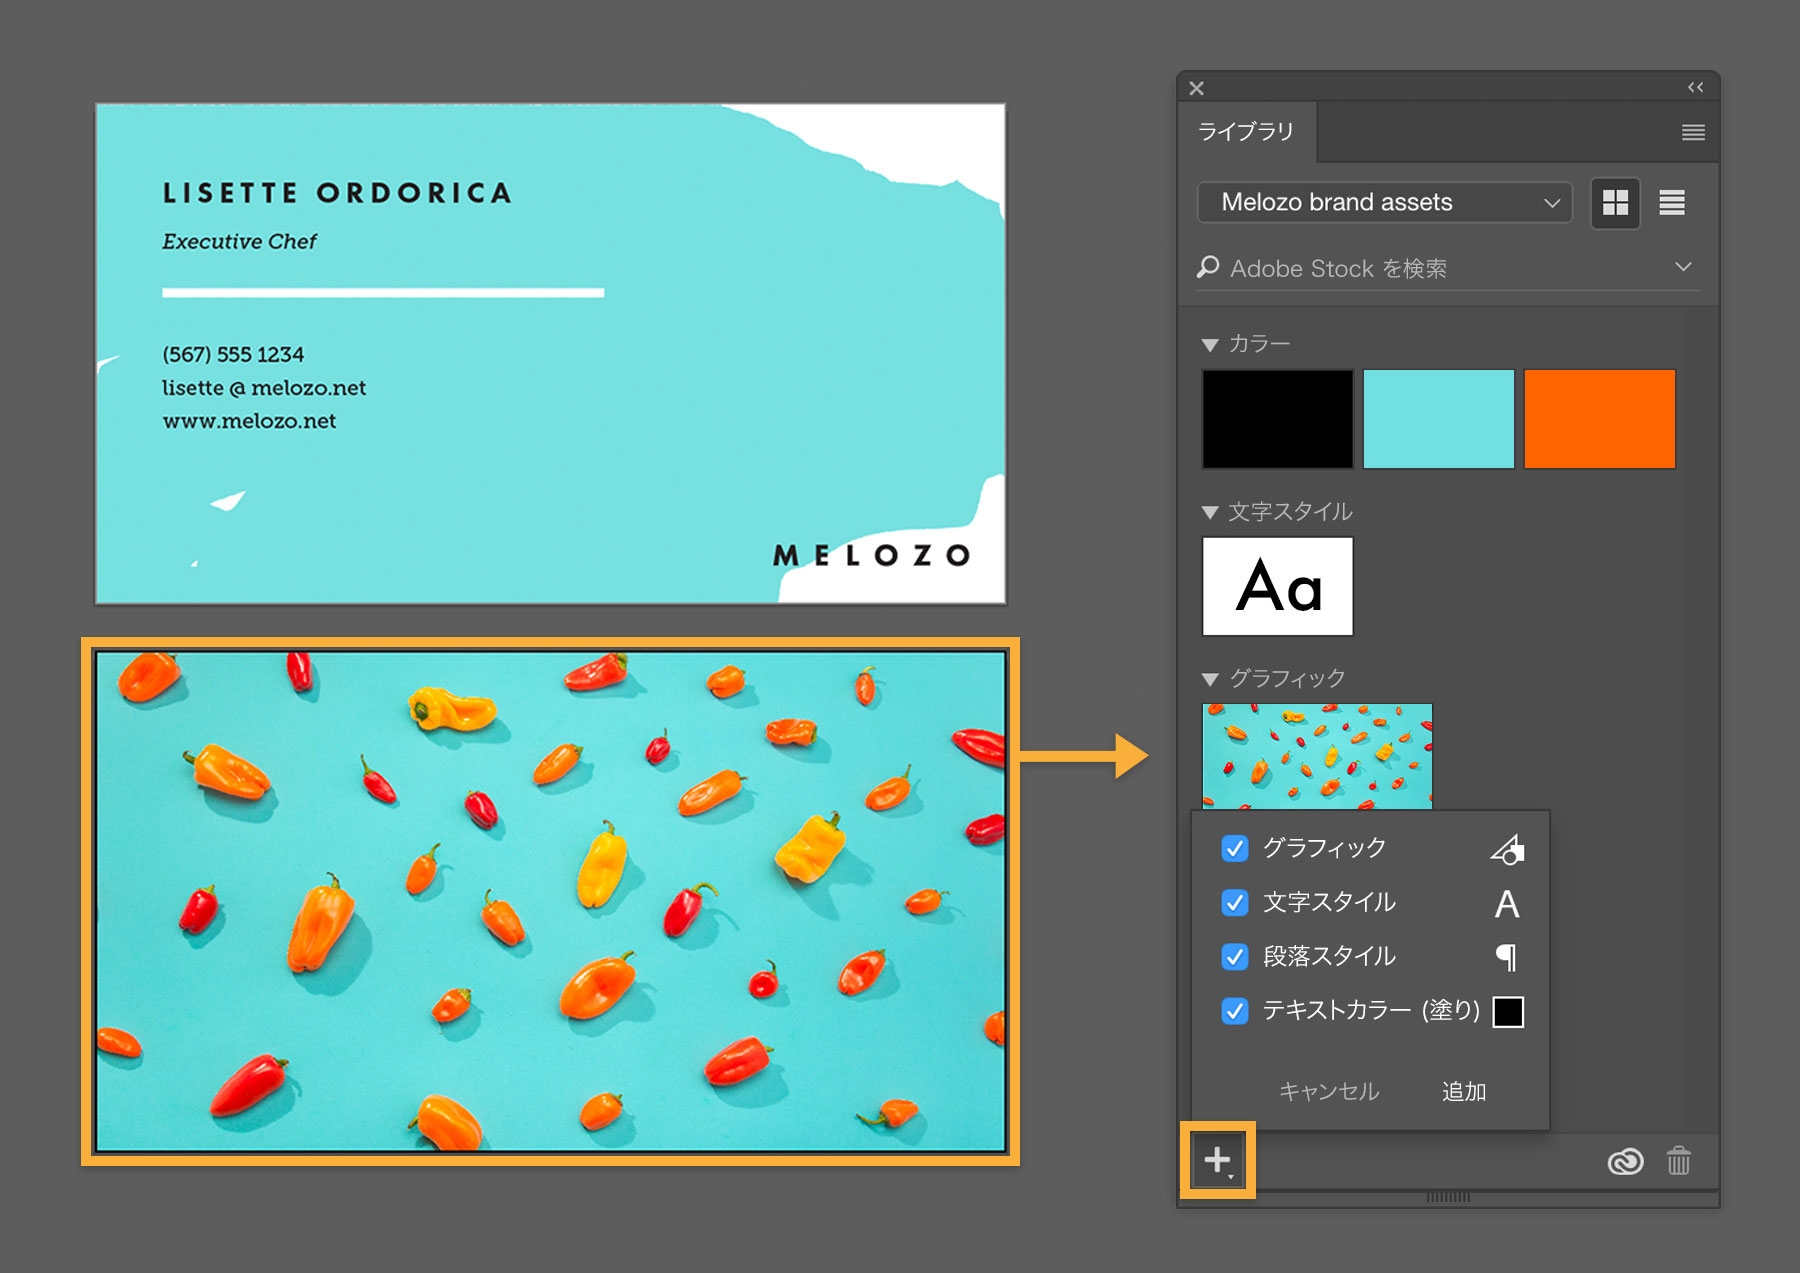The image size is (1800, 1273).
Task: Expand the search scope chevron
Action: coord(1683,267)
